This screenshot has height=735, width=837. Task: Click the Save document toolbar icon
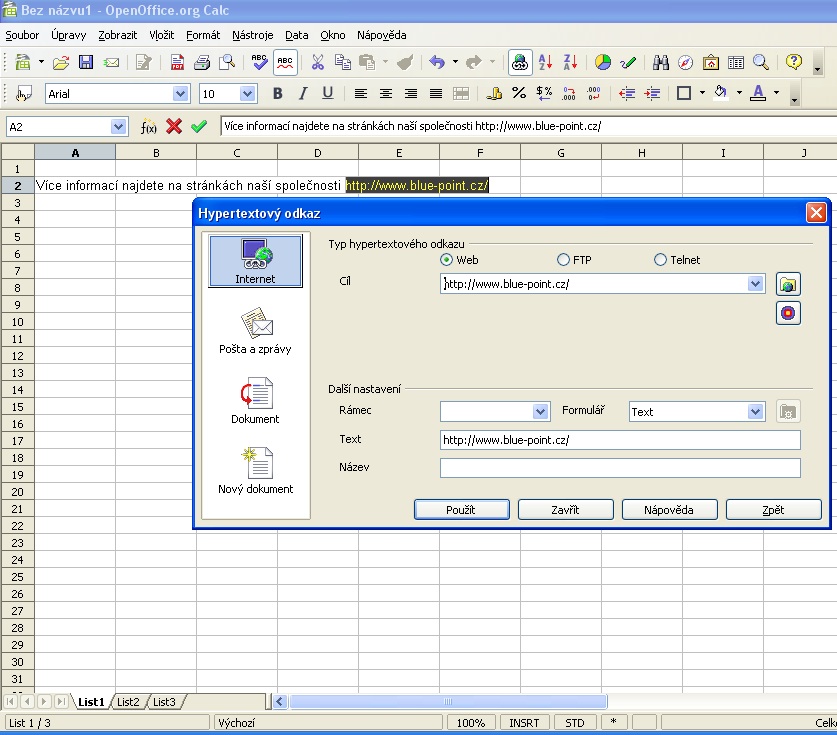click(86, 62)
